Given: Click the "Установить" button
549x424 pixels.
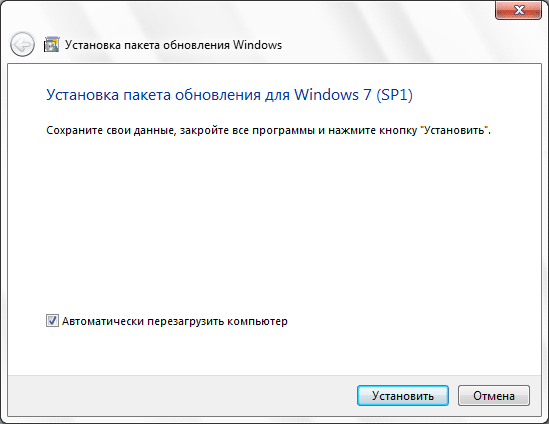Looking at the screenshot, I should [x=403, y=396].
